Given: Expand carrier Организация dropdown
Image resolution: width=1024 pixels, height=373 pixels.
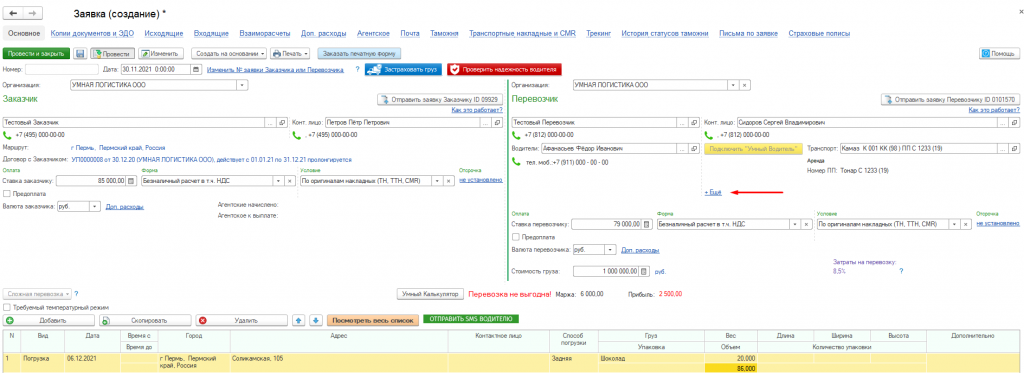Looking at the screenshot, I should coord(733,85).
